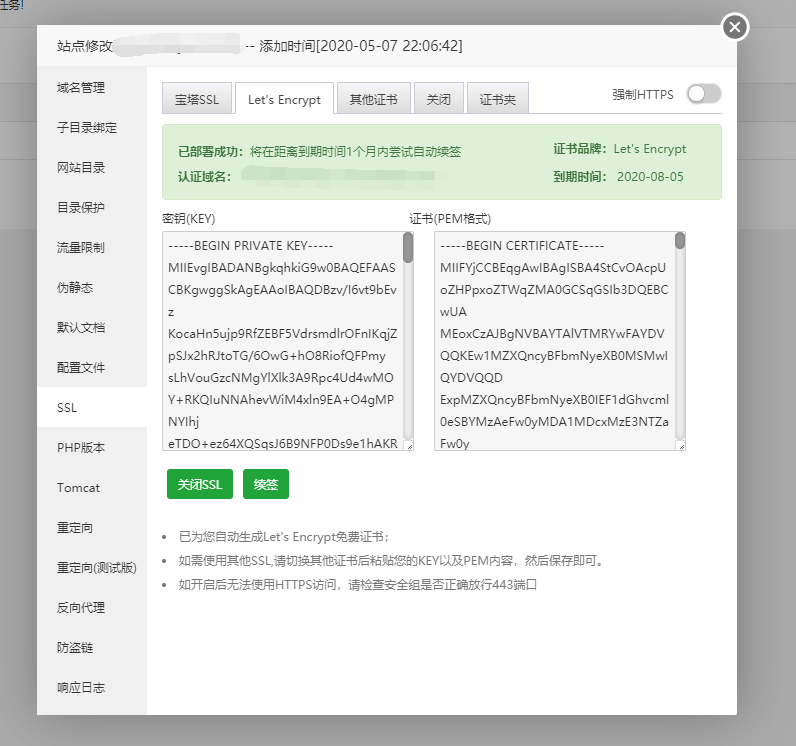Click the green 关闭SSL button

200,484
